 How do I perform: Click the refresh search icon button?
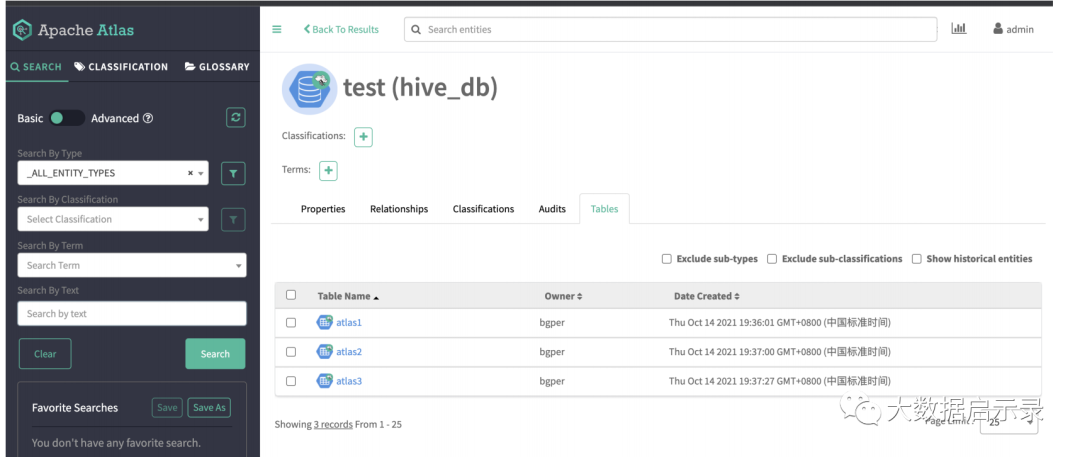coord(236,118)
